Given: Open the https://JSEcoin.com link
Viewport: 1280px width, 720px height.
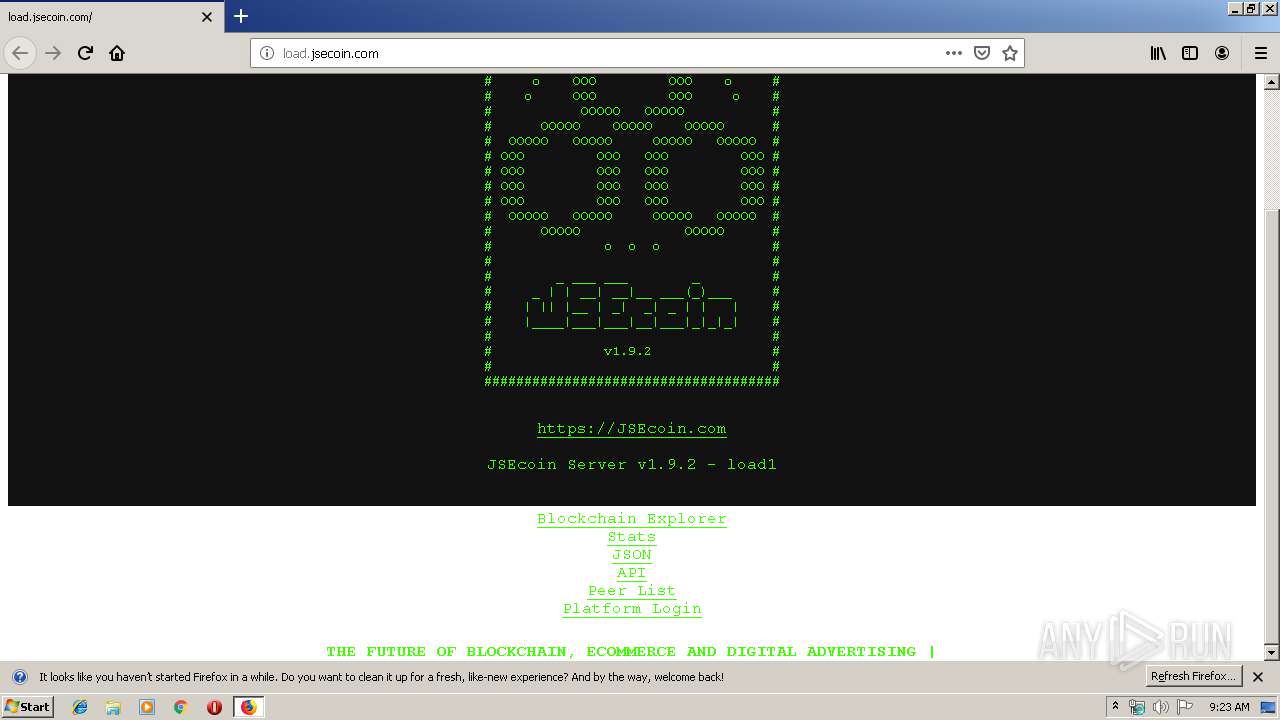Looking at the screenshot, I should point(632,428).
